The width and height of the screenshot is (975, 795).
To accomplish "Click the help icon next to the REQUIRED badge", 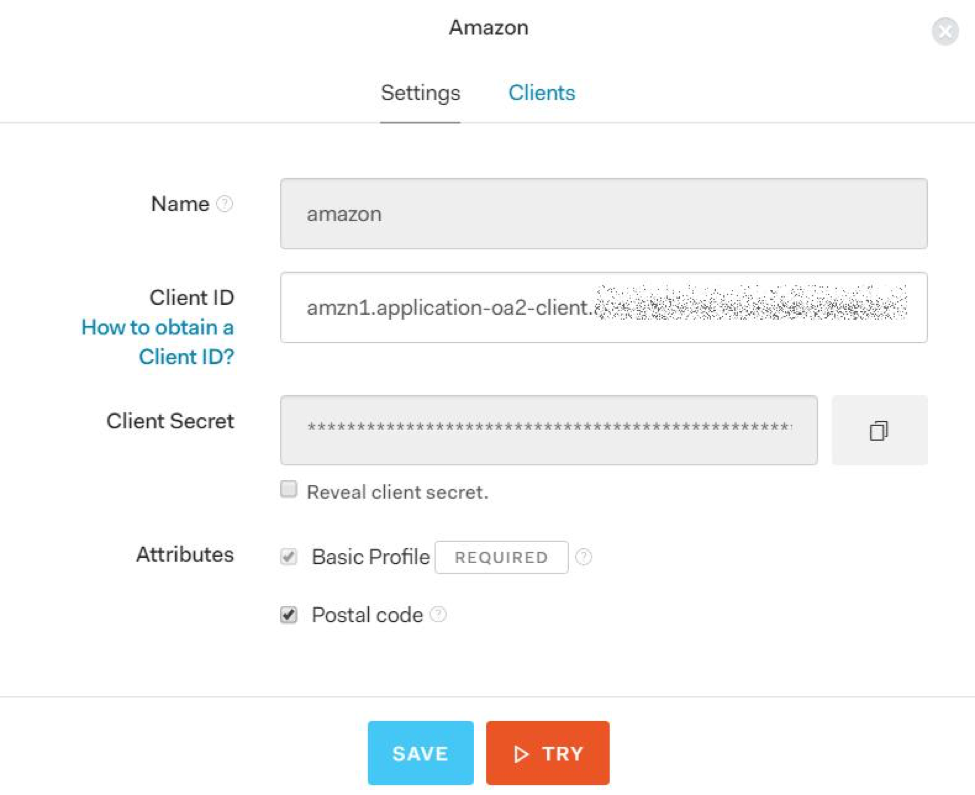I will click(x=584, y=557).
